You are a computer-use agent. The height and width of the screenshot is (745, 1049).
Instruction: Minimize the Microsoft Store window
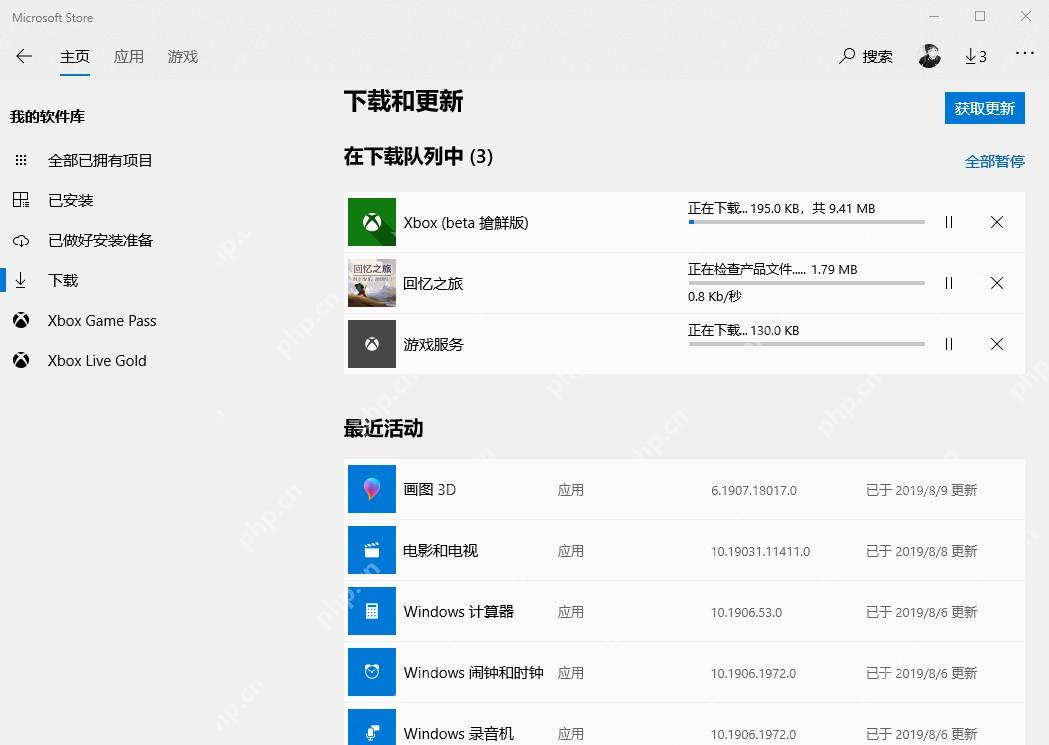click(935, 16)
